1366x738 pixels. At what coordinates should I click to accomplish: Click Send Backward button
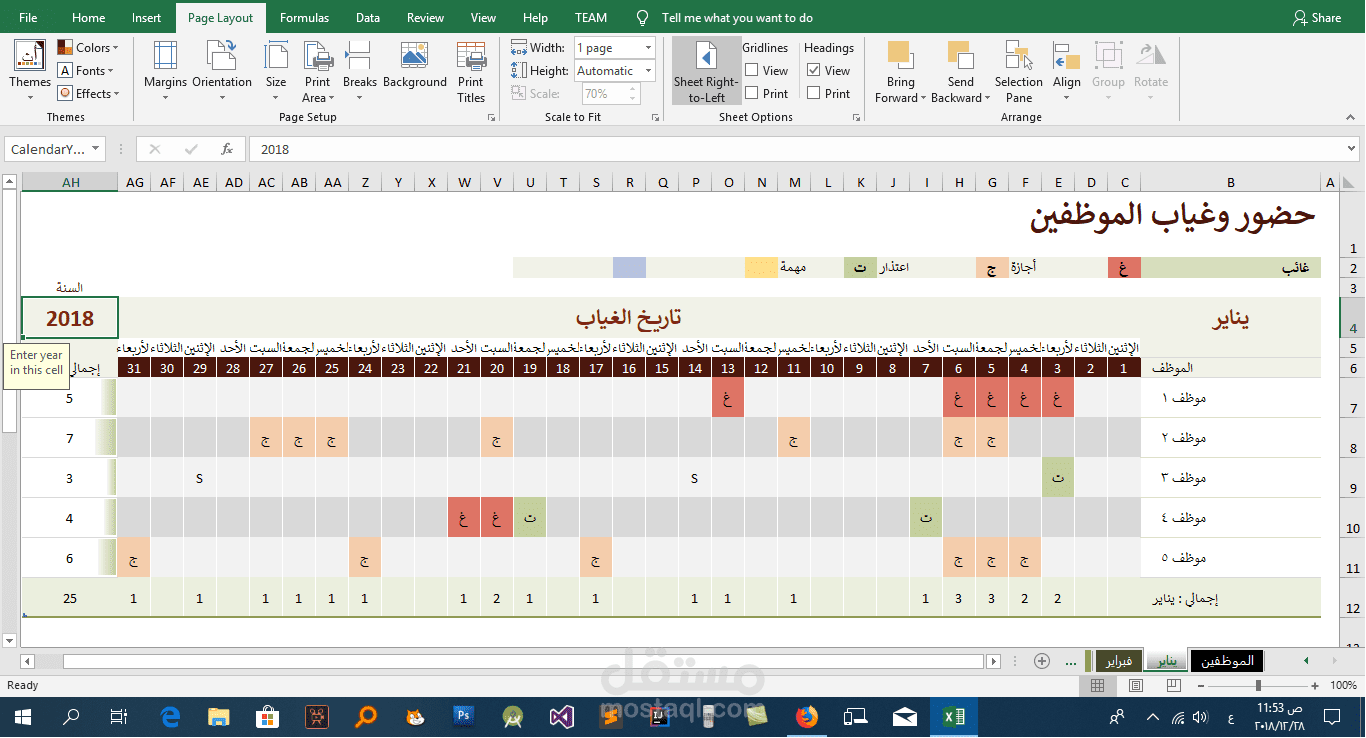coord(960,71)
